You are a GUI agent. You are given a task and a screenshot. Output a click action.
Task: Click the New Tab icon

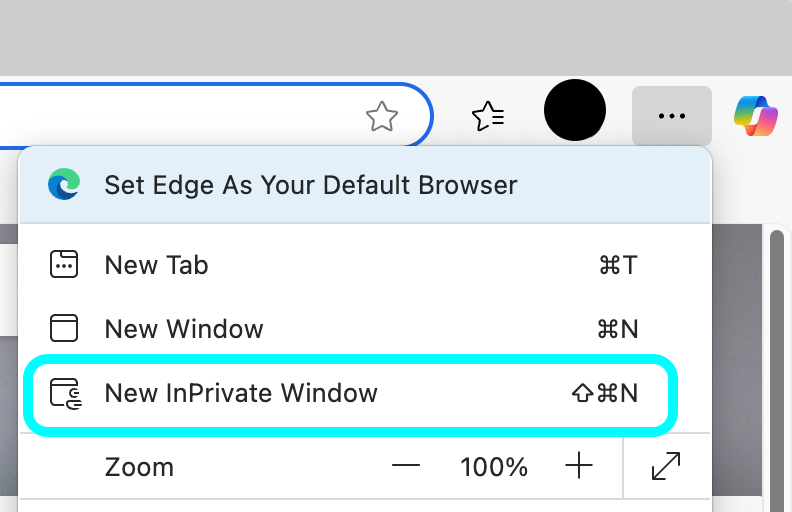click(64, 265)
